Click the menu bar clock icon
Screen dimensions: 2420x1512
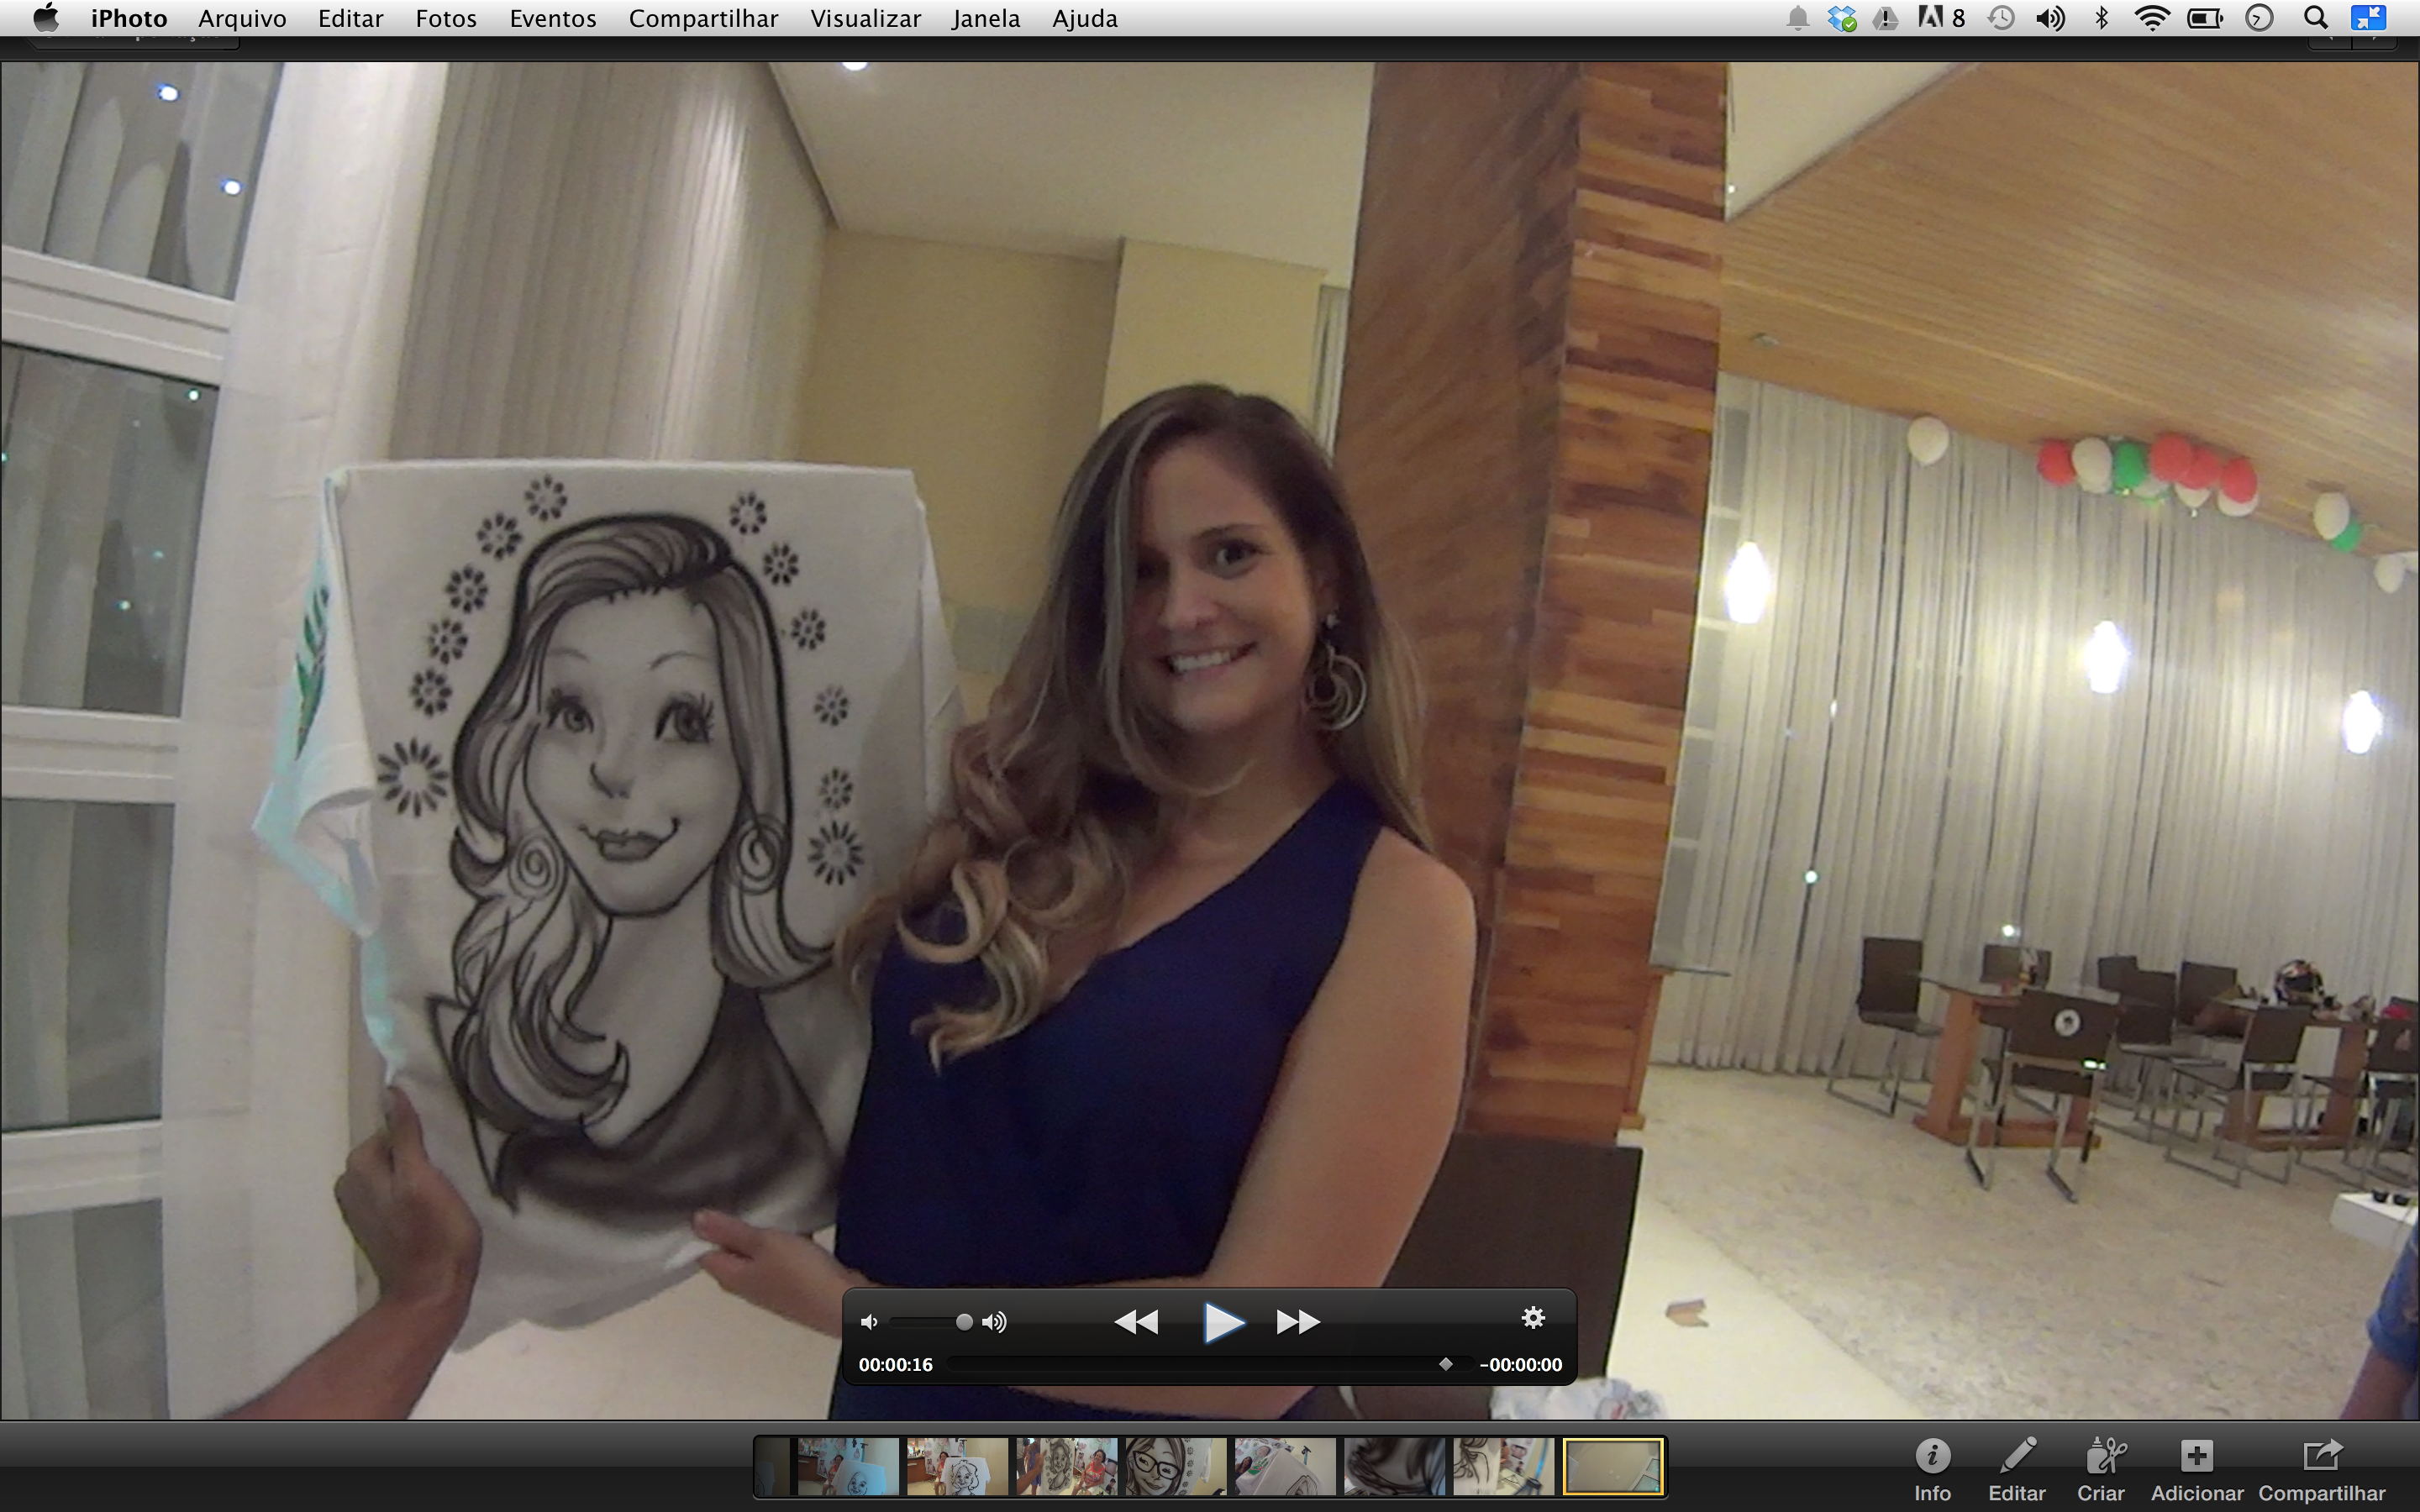pos(2259,18)
